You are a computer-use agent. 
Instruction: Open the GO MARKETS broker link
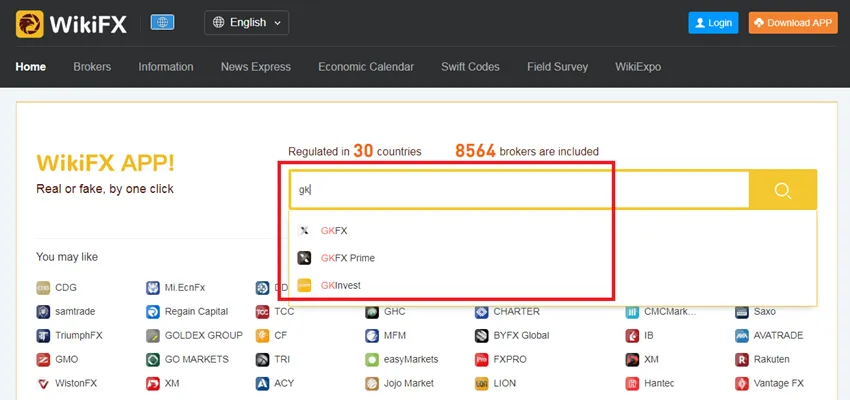pos(197,359)
